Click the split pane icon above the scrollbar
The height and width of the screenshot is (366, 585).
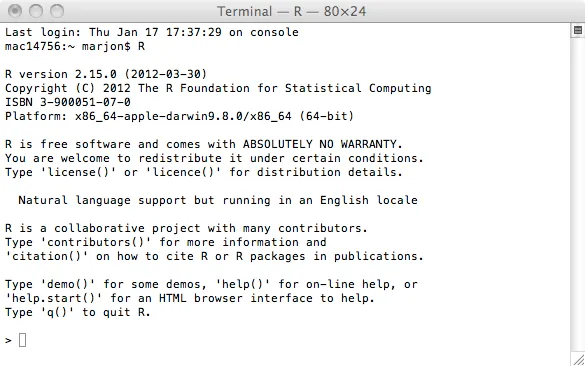(578, 30)
